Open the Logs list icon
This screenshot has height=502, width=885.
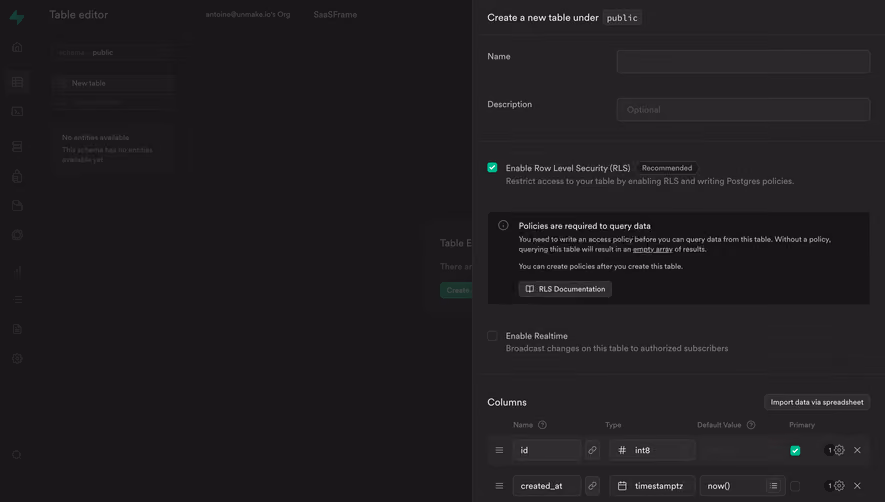point(17,299)
